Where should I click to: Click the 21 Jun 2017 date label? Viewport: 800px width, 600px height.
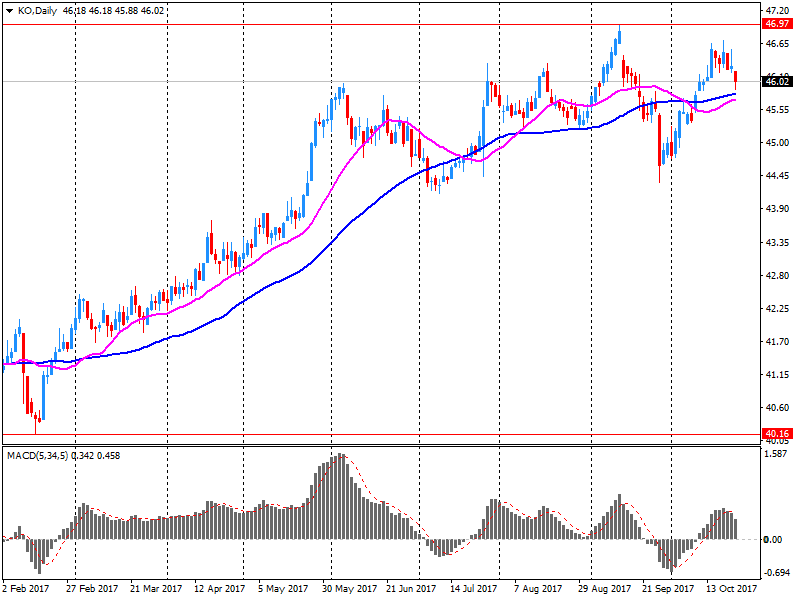pos(411,589)
